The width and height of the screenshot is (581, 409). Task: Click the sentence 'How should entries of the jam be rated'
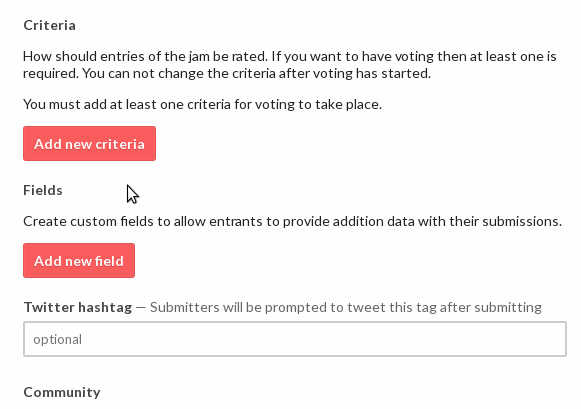145,56
